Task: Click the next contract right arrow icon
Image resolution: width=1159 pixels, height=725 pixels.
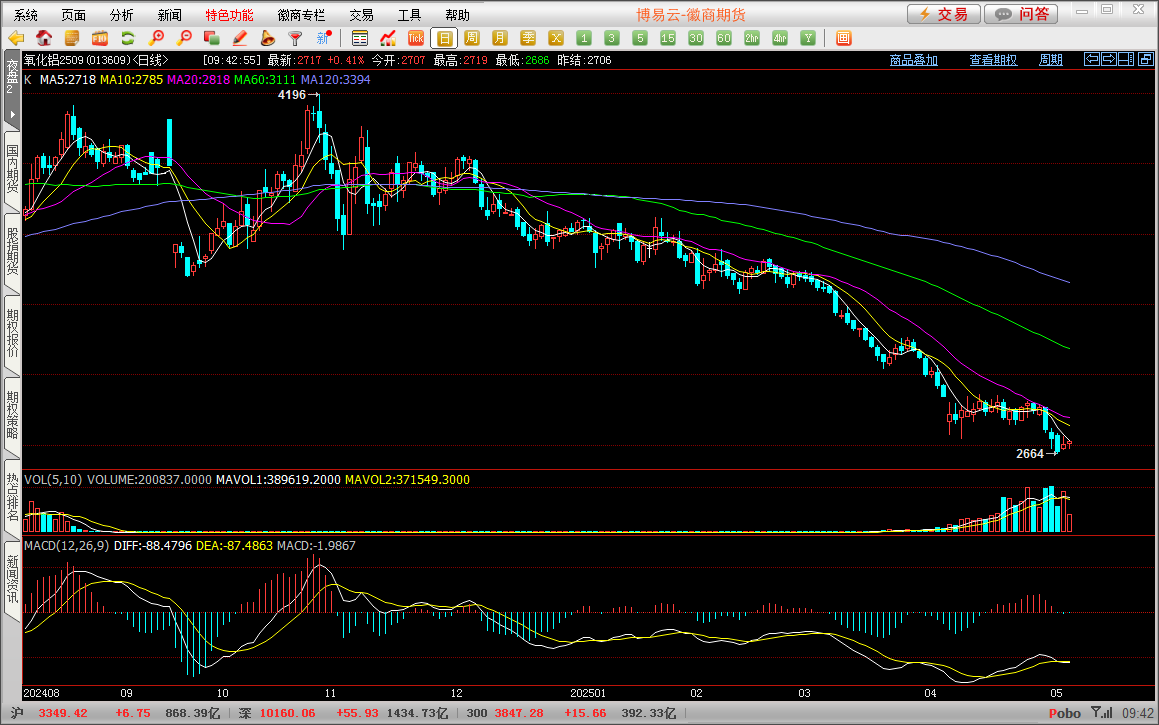Action: (1109, 59)
